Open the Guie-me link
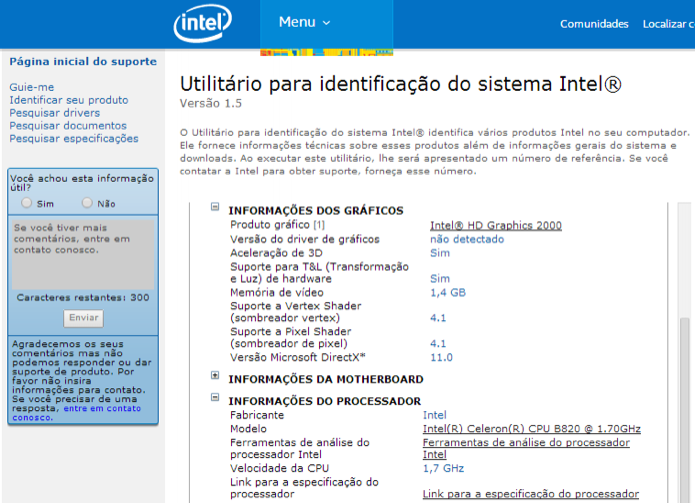695x503 pixels. click(31, 87)
